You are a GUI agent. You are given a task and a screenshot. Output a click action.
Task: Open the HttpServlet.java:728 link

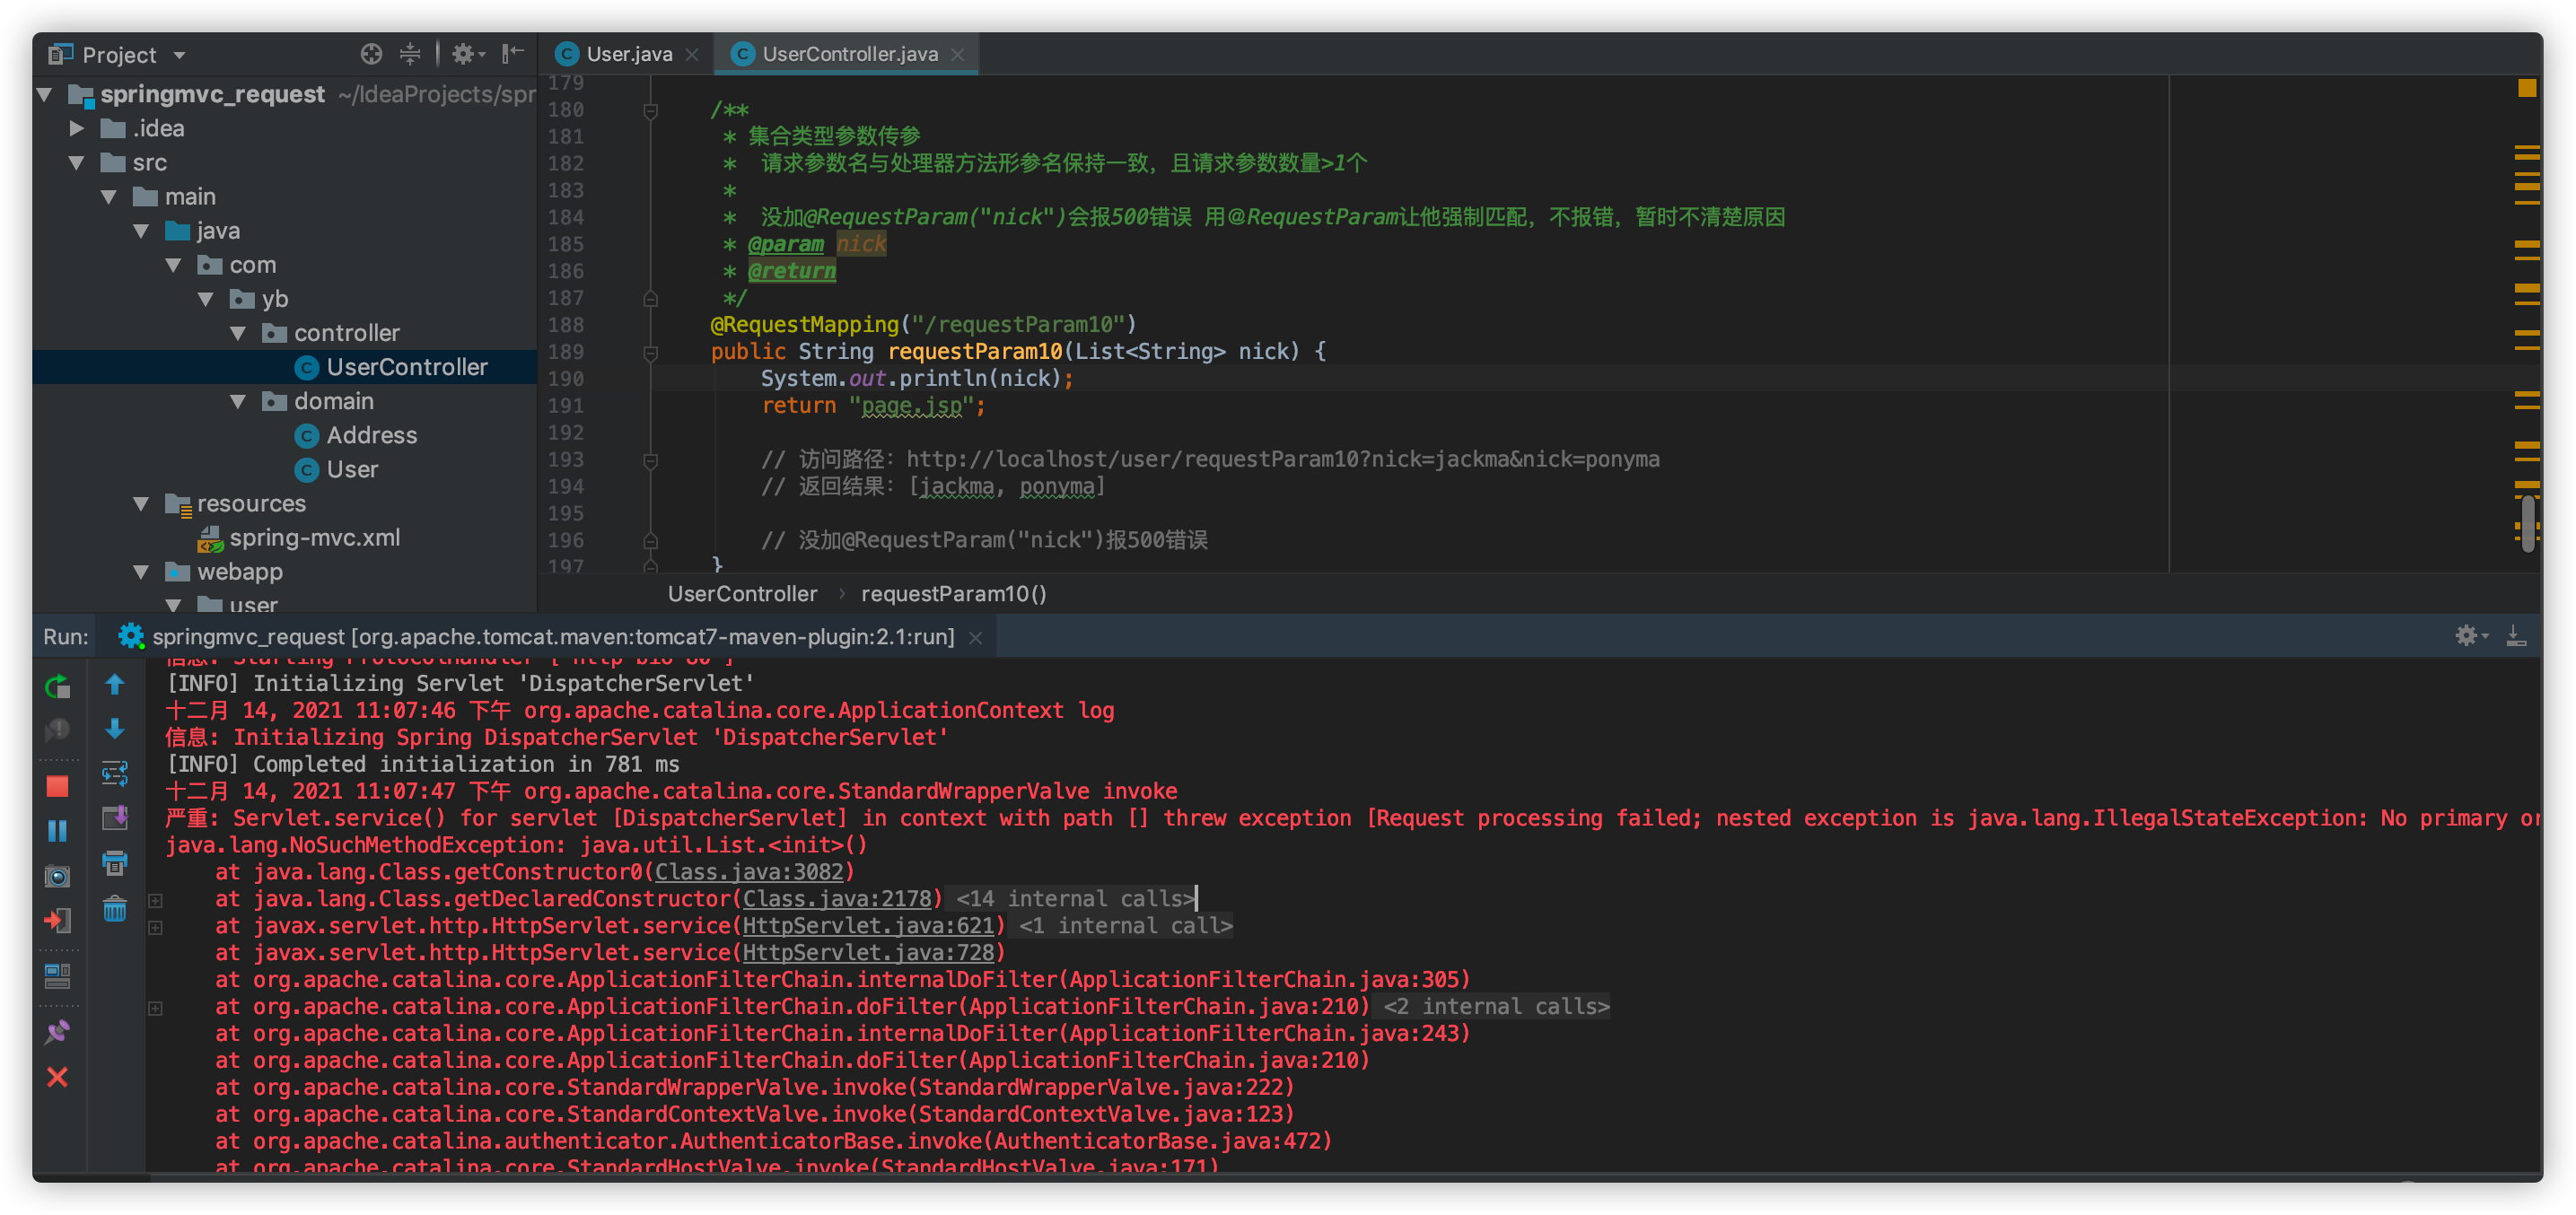(x=868, y=953)
